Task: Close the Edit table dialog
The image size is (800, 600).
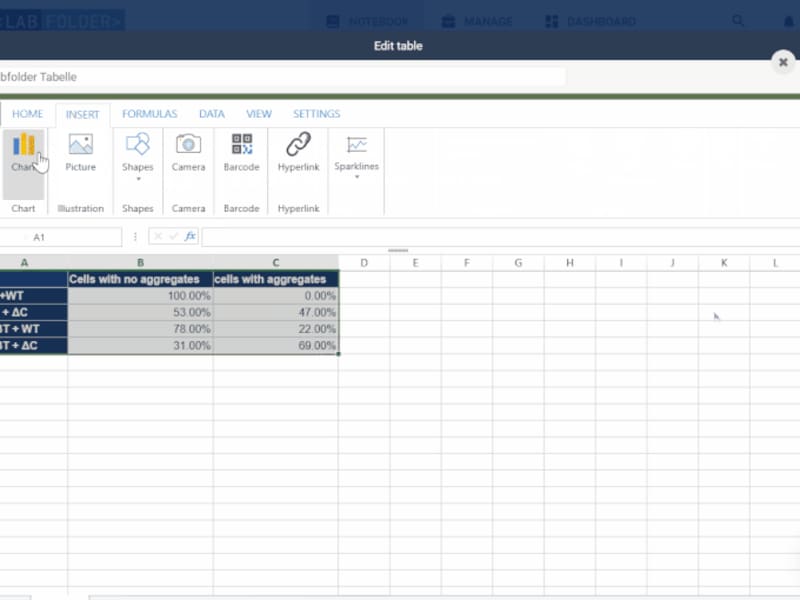Action: point(783,62)
